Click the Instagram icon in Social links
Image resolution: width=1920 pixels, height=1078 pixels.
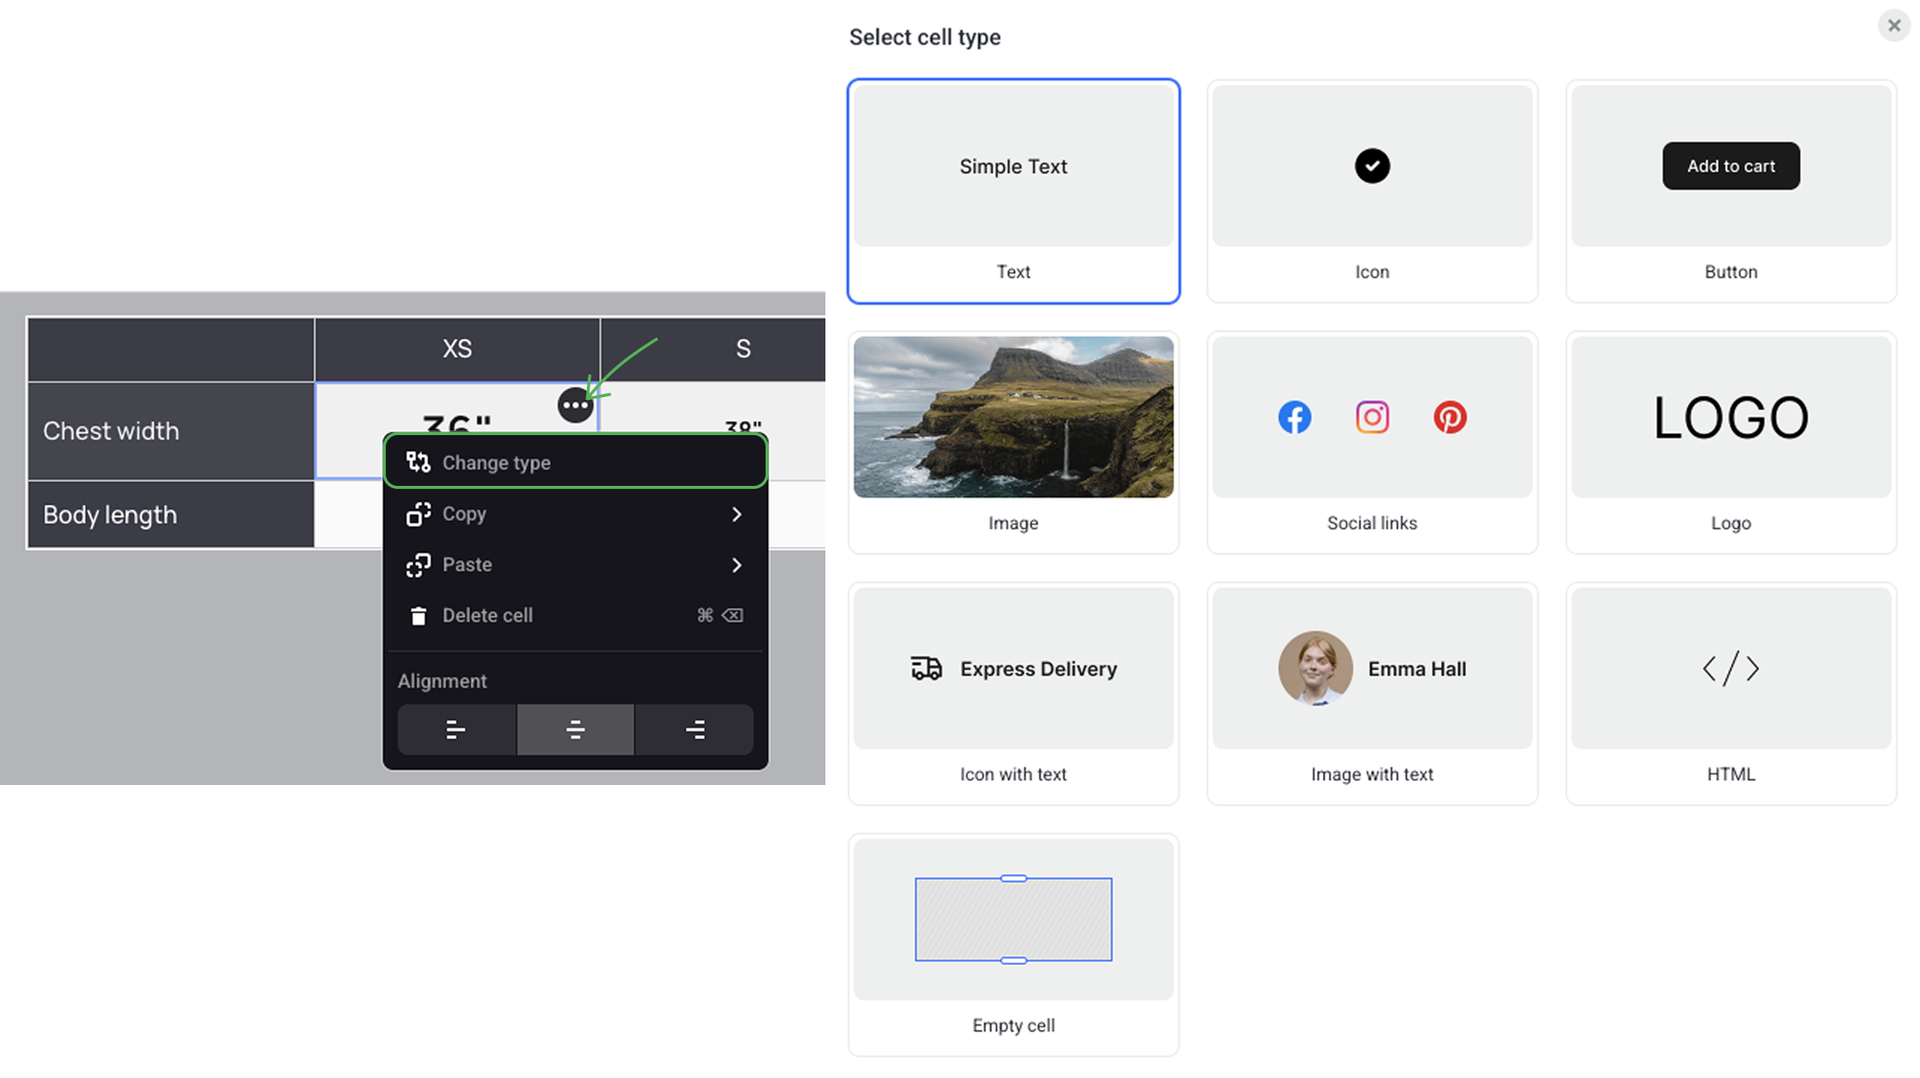pos(1372,417)
